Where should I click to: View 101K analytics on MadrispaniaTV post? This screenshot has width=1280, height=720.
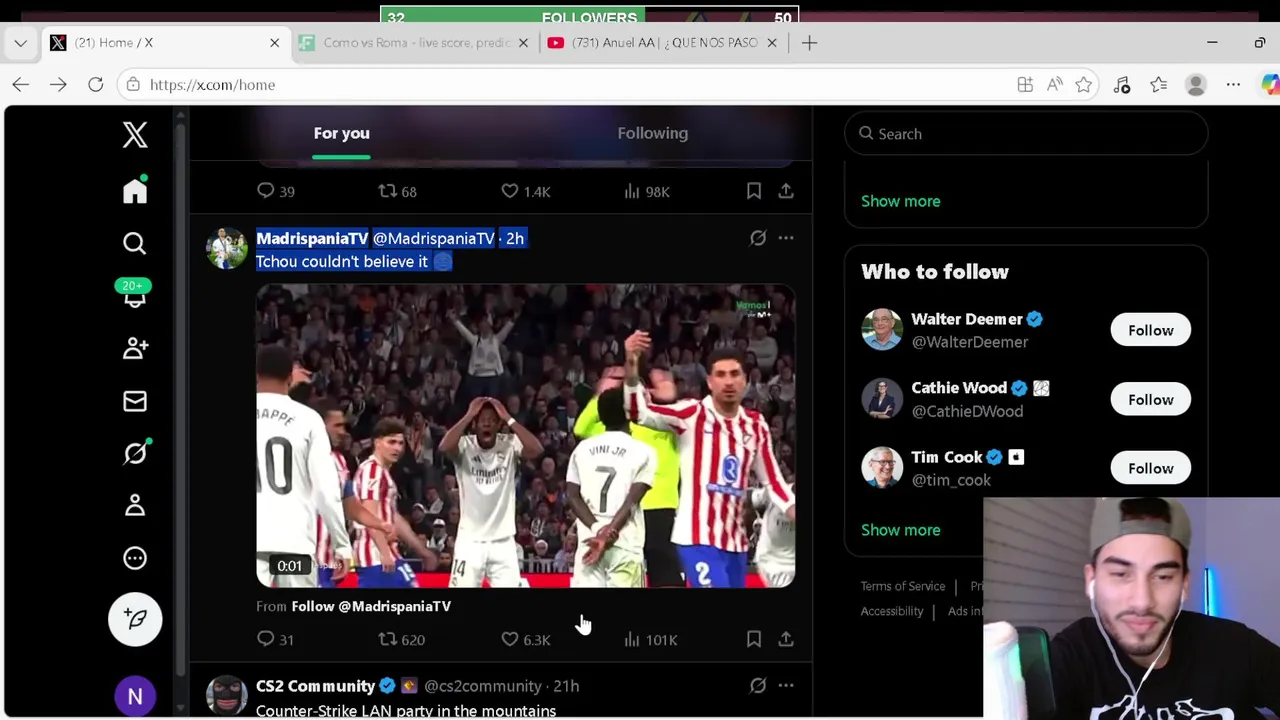pyautogui.click(x=650, y=639)
